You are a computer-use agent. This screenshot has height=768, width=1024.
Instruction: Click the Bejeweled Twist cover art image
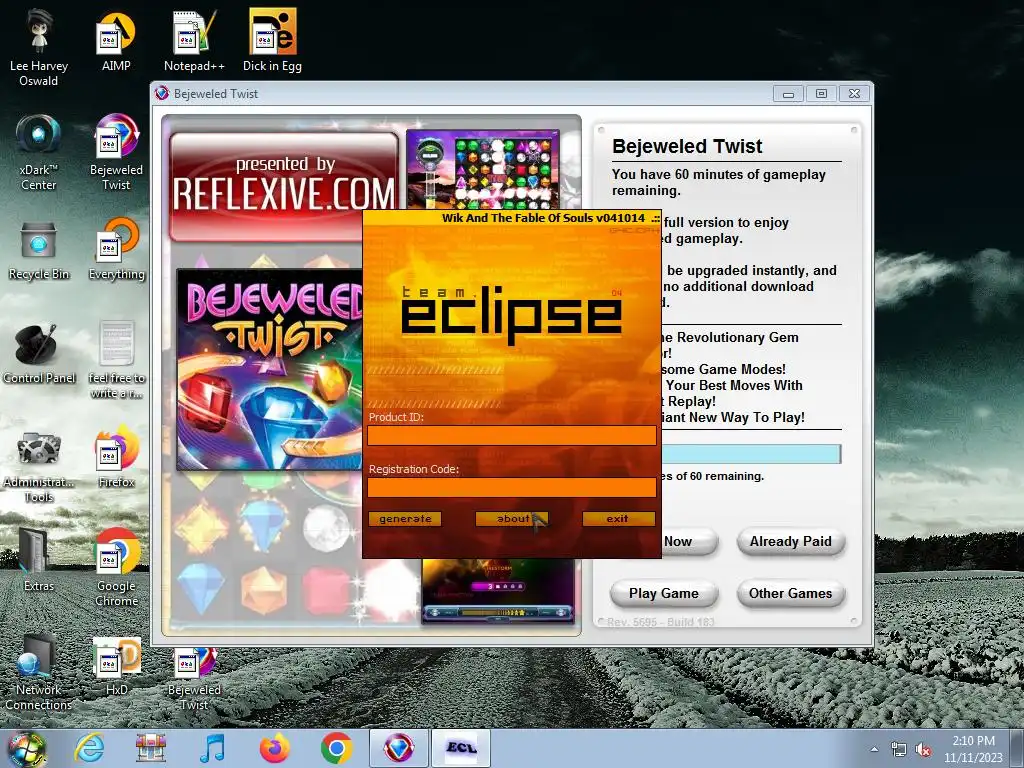click(x=269, y=369)
